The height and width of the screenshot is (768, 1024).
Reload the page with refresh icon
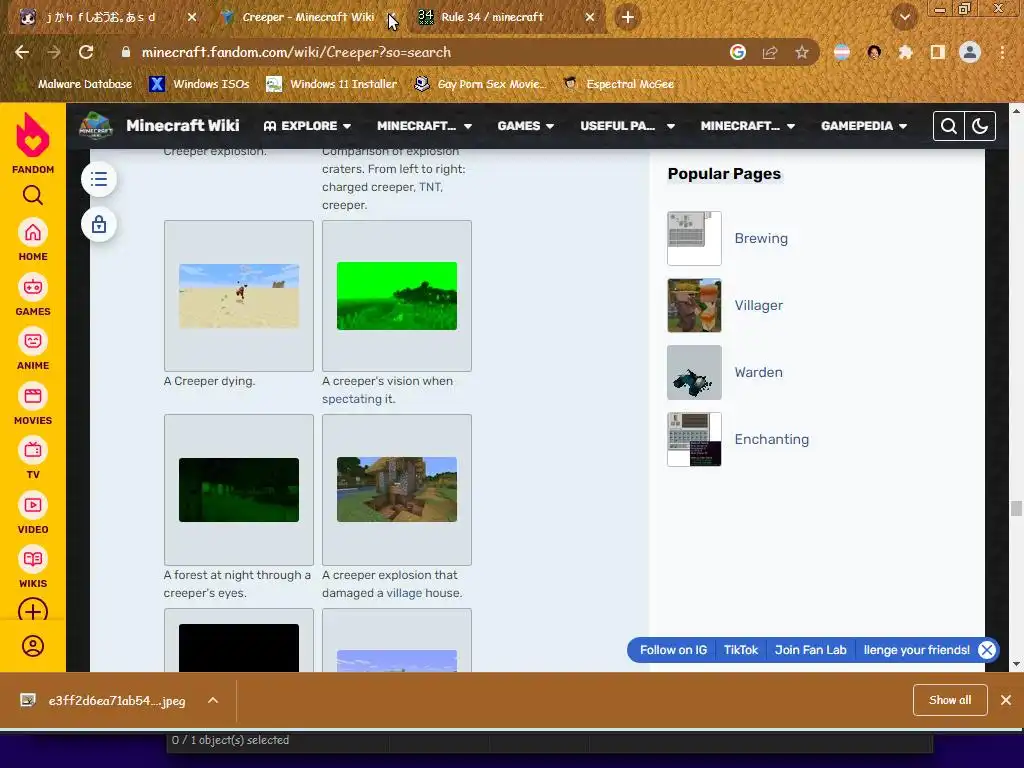[x=86, y=52]
